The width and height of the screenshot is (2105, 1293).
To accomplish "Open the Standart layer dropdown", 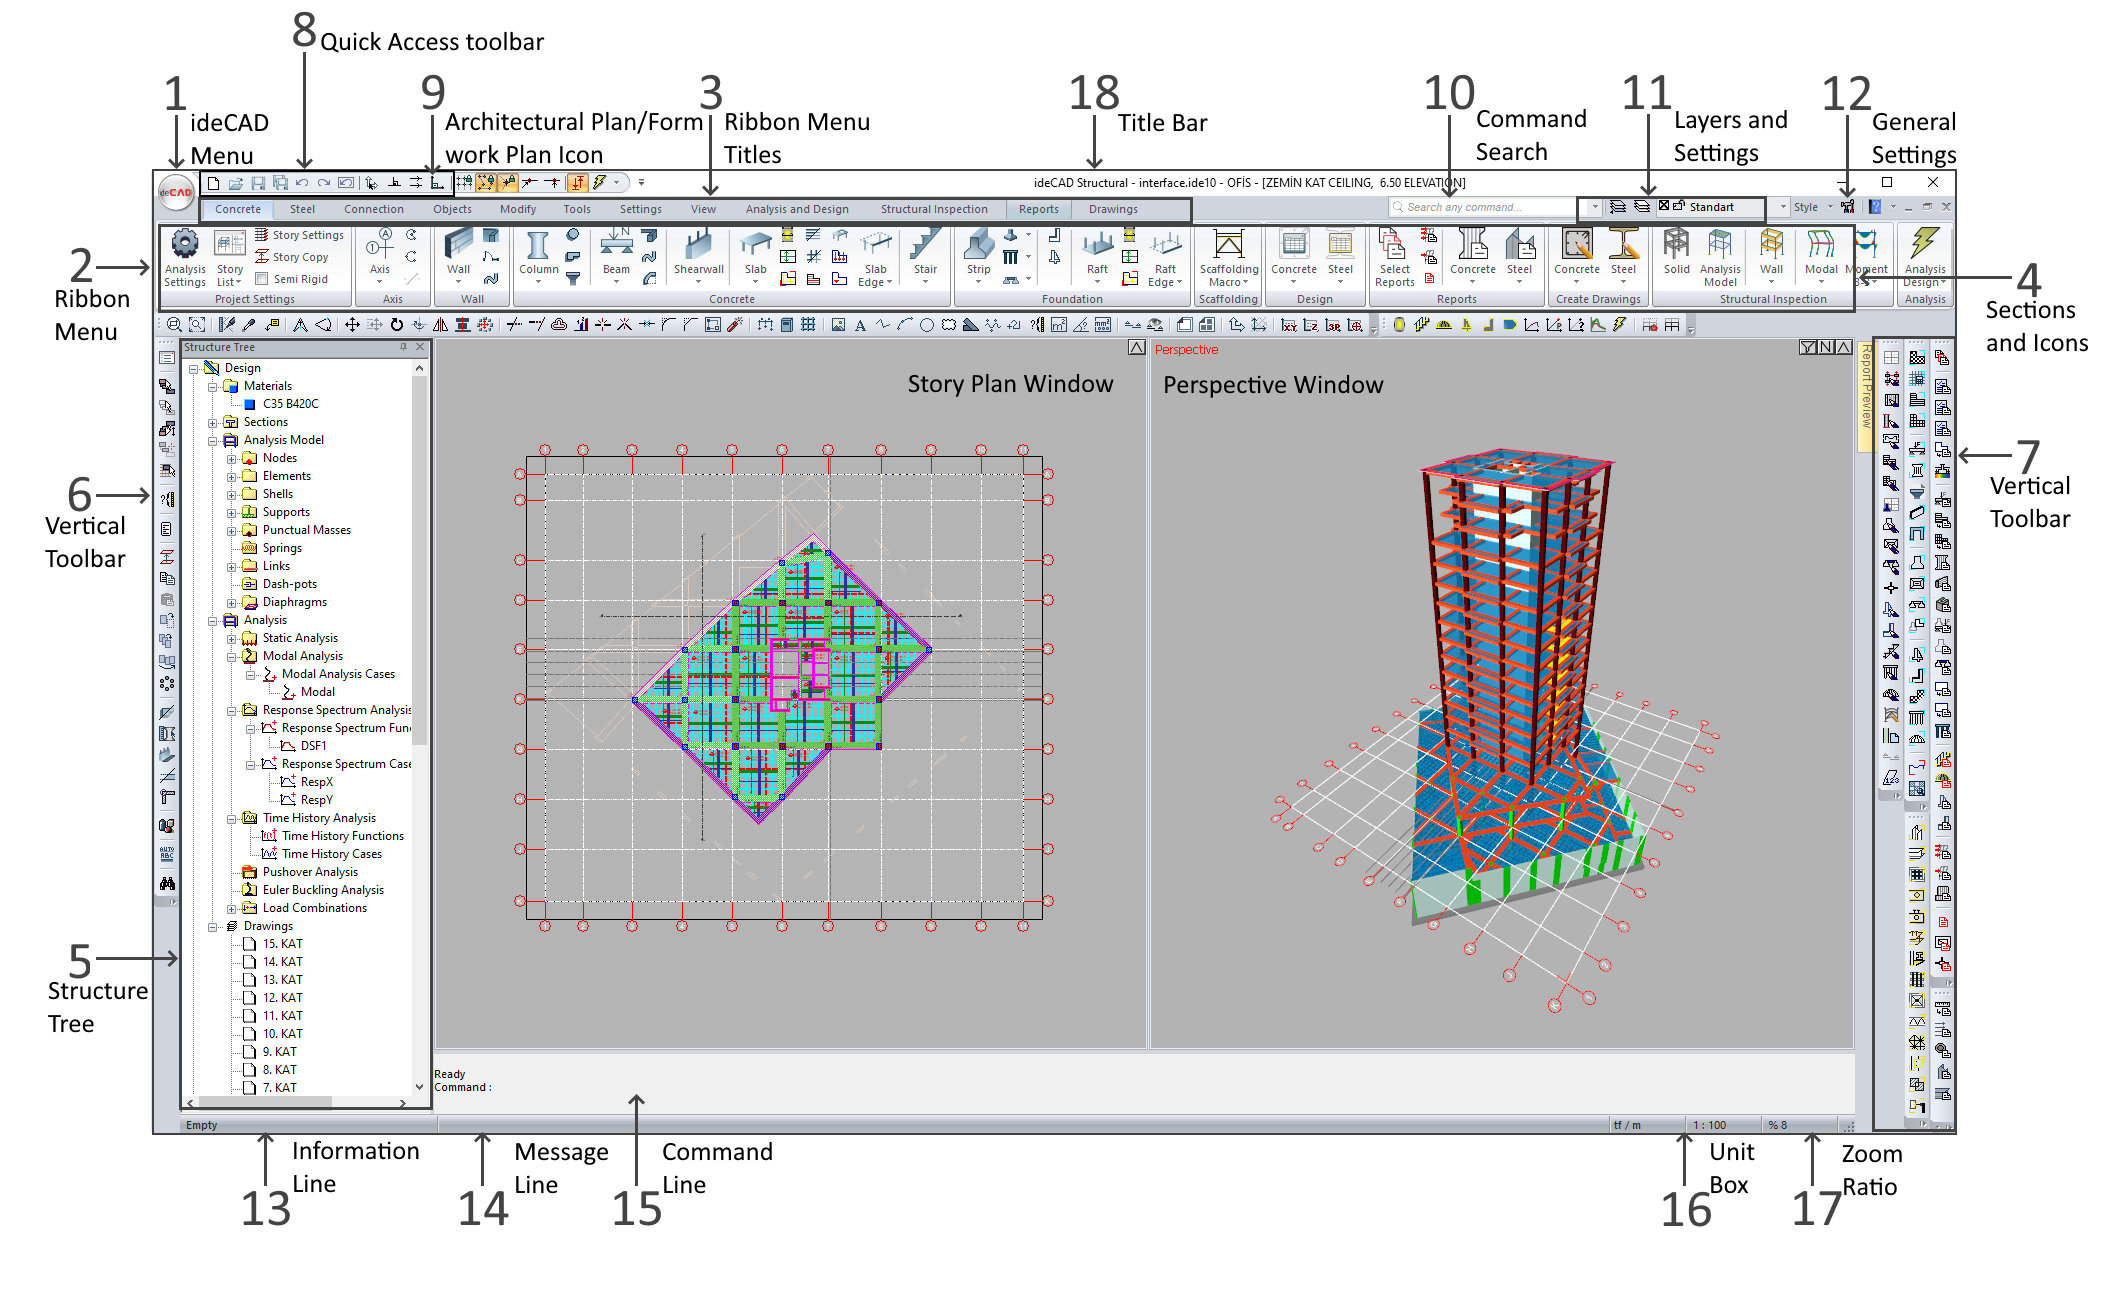I will click(1782, 207).
